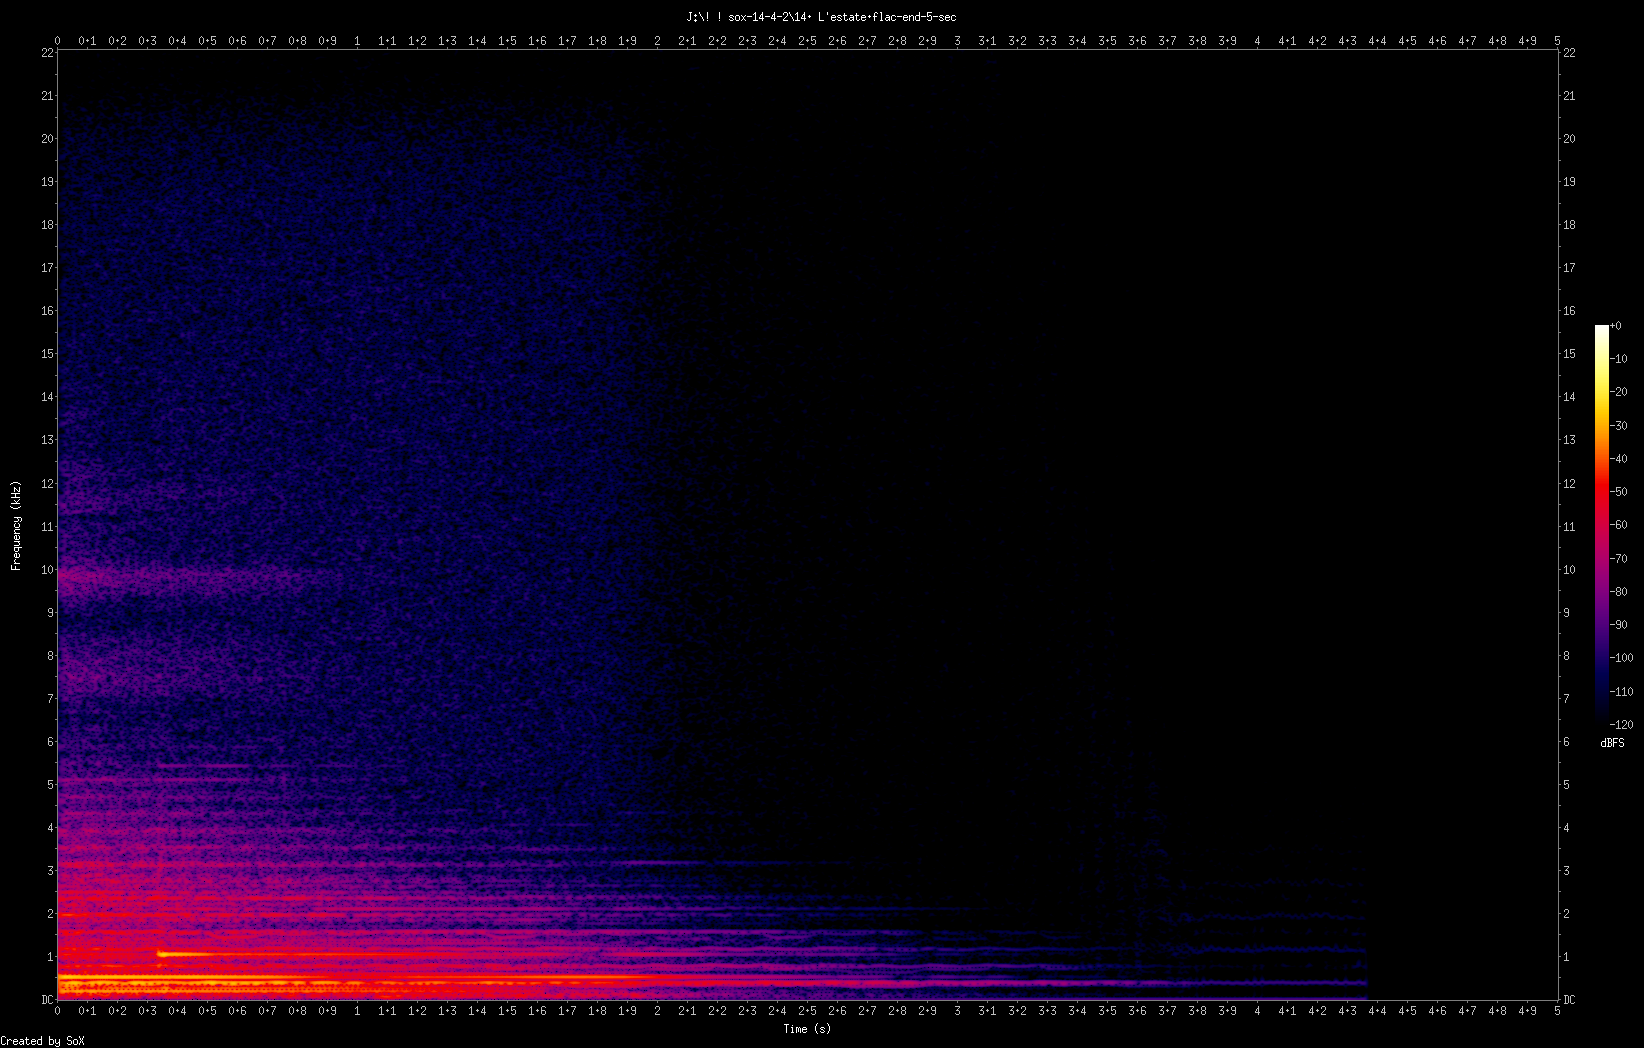The width and height of the screenshot is (1644, 1048).
Task: Click '10' on the right frequency axis
Action: [1569, 570]
